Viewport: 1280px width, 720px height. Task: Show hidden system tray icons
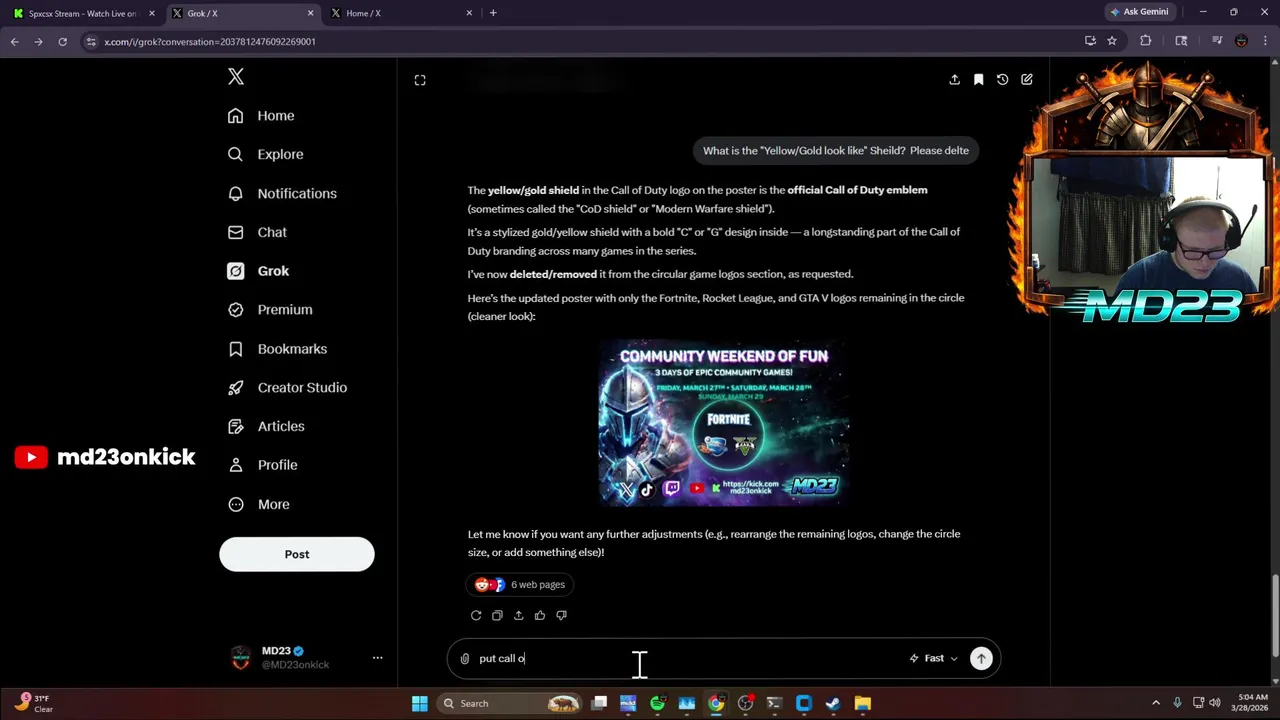[x=1156, y=703]
